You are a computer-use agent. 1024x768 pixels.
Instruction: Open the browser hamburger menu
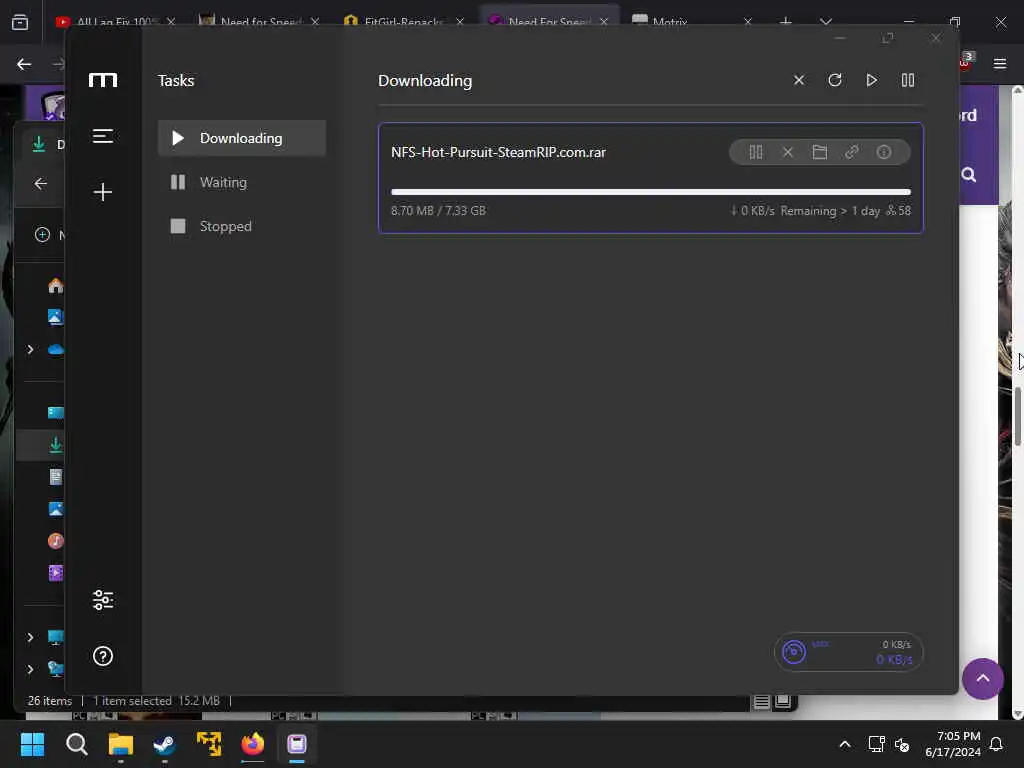tap(1000, 63)
